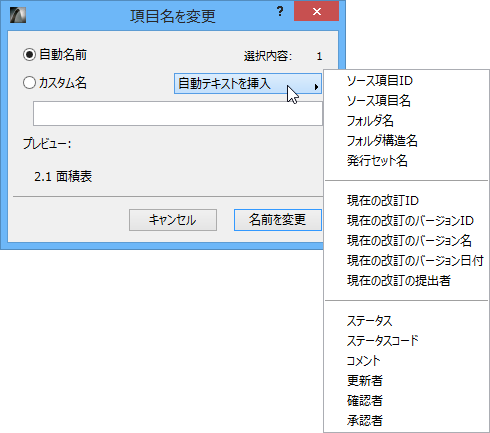This screenshot has width=490, height=433.
Task: Choose 確認者 from the menu
Action: [x=406, y=401]
